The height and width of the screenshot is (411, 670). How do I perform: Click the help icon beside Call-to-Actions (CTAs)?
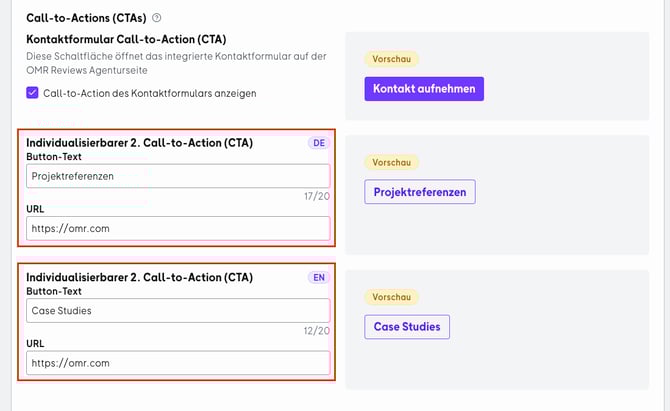(x=157, y=18)
